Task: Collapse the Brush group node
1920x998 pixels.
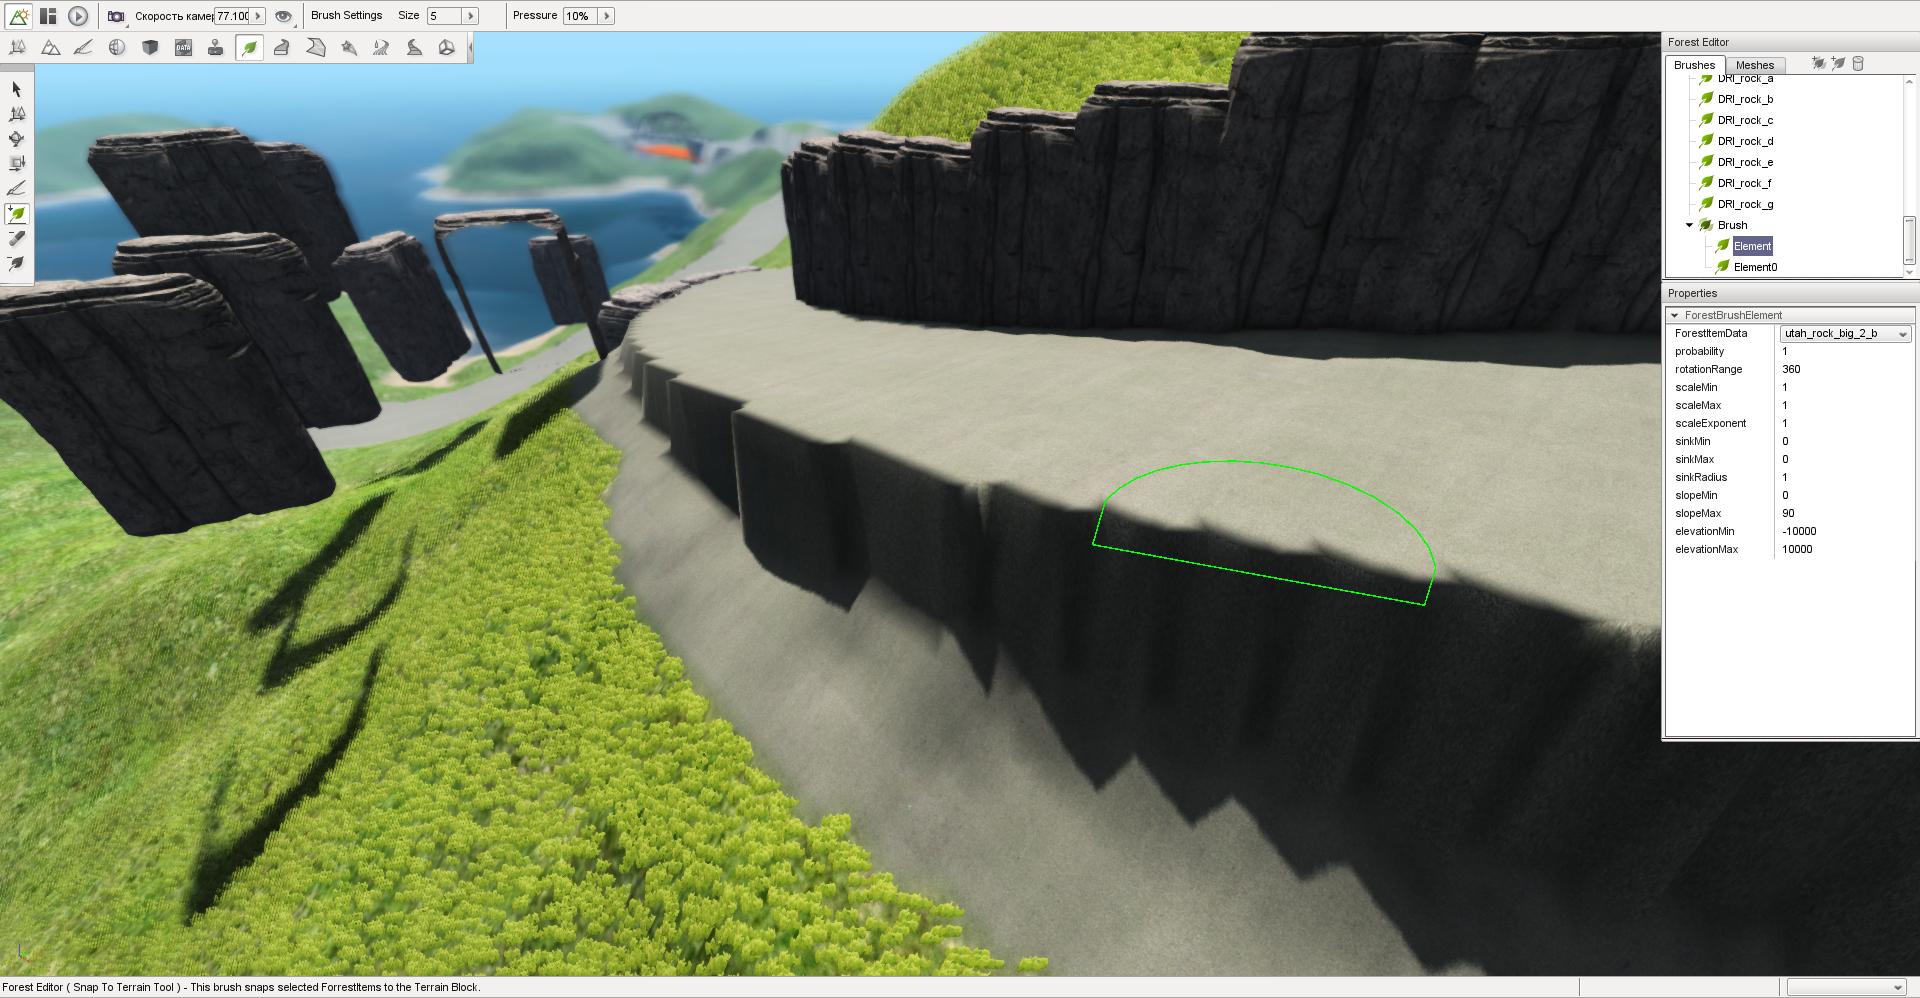Action: 1689,225
